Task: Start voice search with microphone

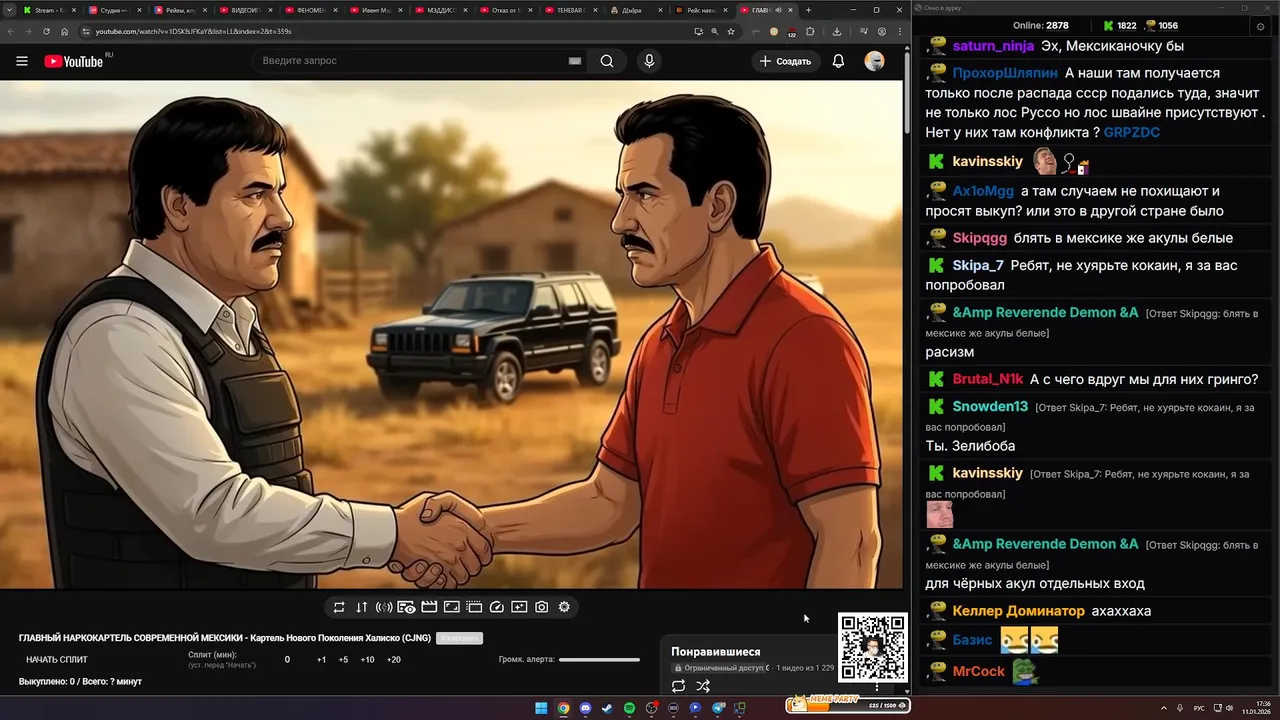Action: coord(649,61)
